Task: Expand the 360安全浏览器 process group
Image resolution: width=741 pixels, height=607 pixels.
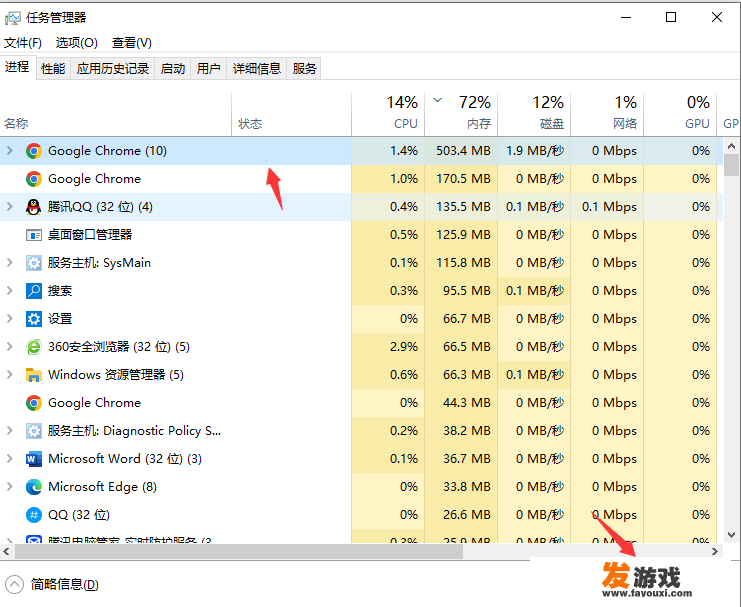Action: [x=9, y=347]
